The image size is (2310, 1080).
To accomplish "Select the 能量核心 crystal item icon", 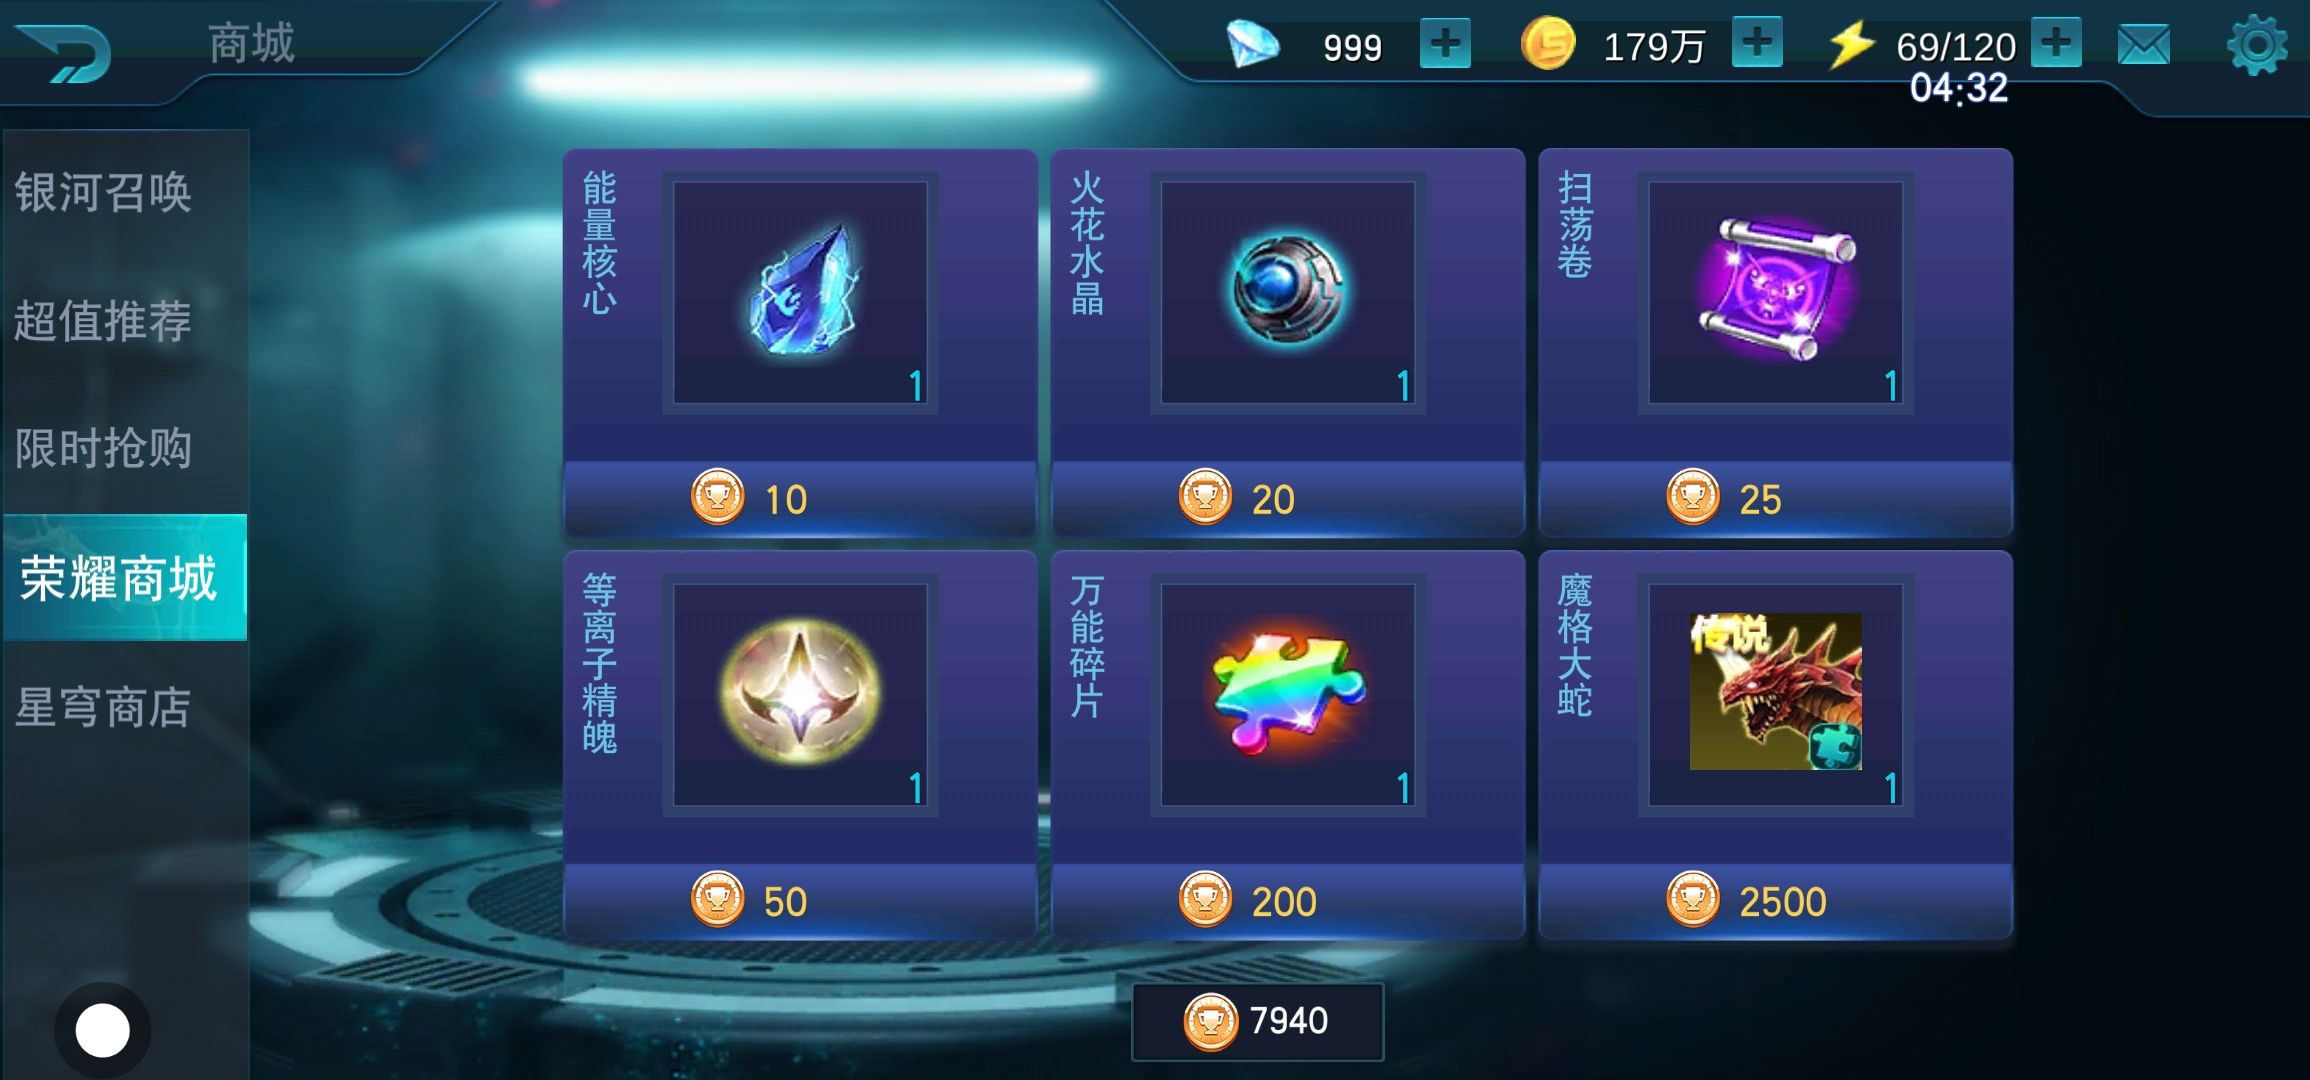I will 800,292.
